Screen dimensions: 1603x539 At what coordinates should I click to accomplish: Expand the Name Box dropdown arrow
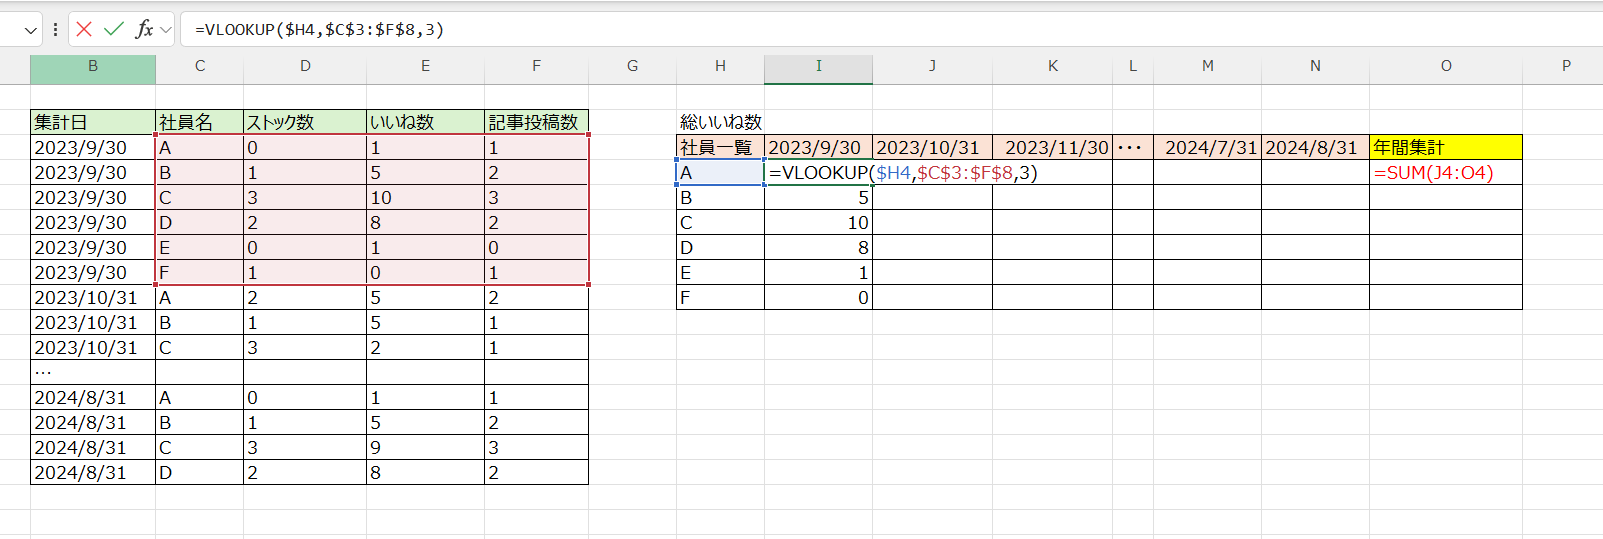click(30, 30)
